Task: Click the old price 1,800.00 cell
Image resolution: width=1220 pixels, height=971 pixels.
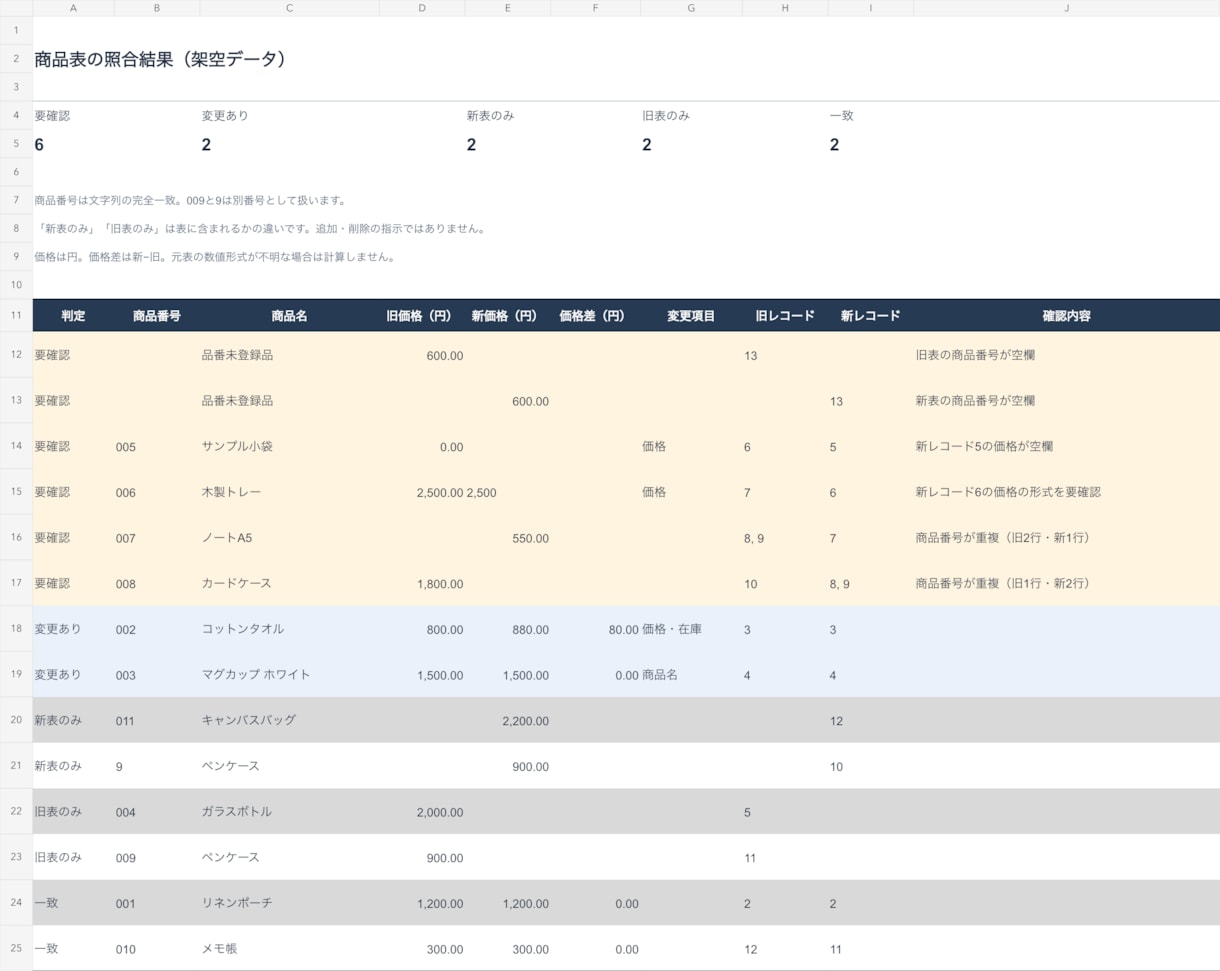Action: coord(422,583)
